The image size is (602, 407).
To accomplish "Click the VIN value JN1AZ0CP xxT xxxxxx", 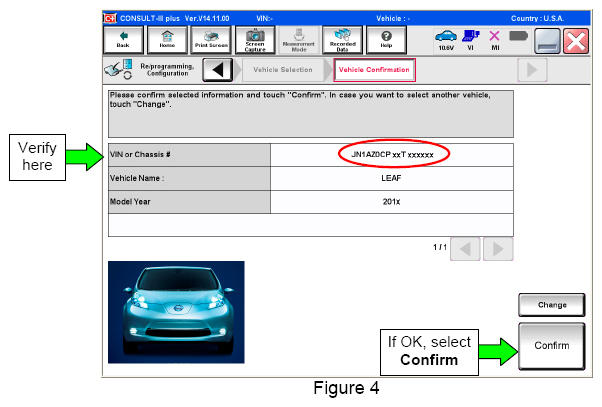I will click(392, 155).
